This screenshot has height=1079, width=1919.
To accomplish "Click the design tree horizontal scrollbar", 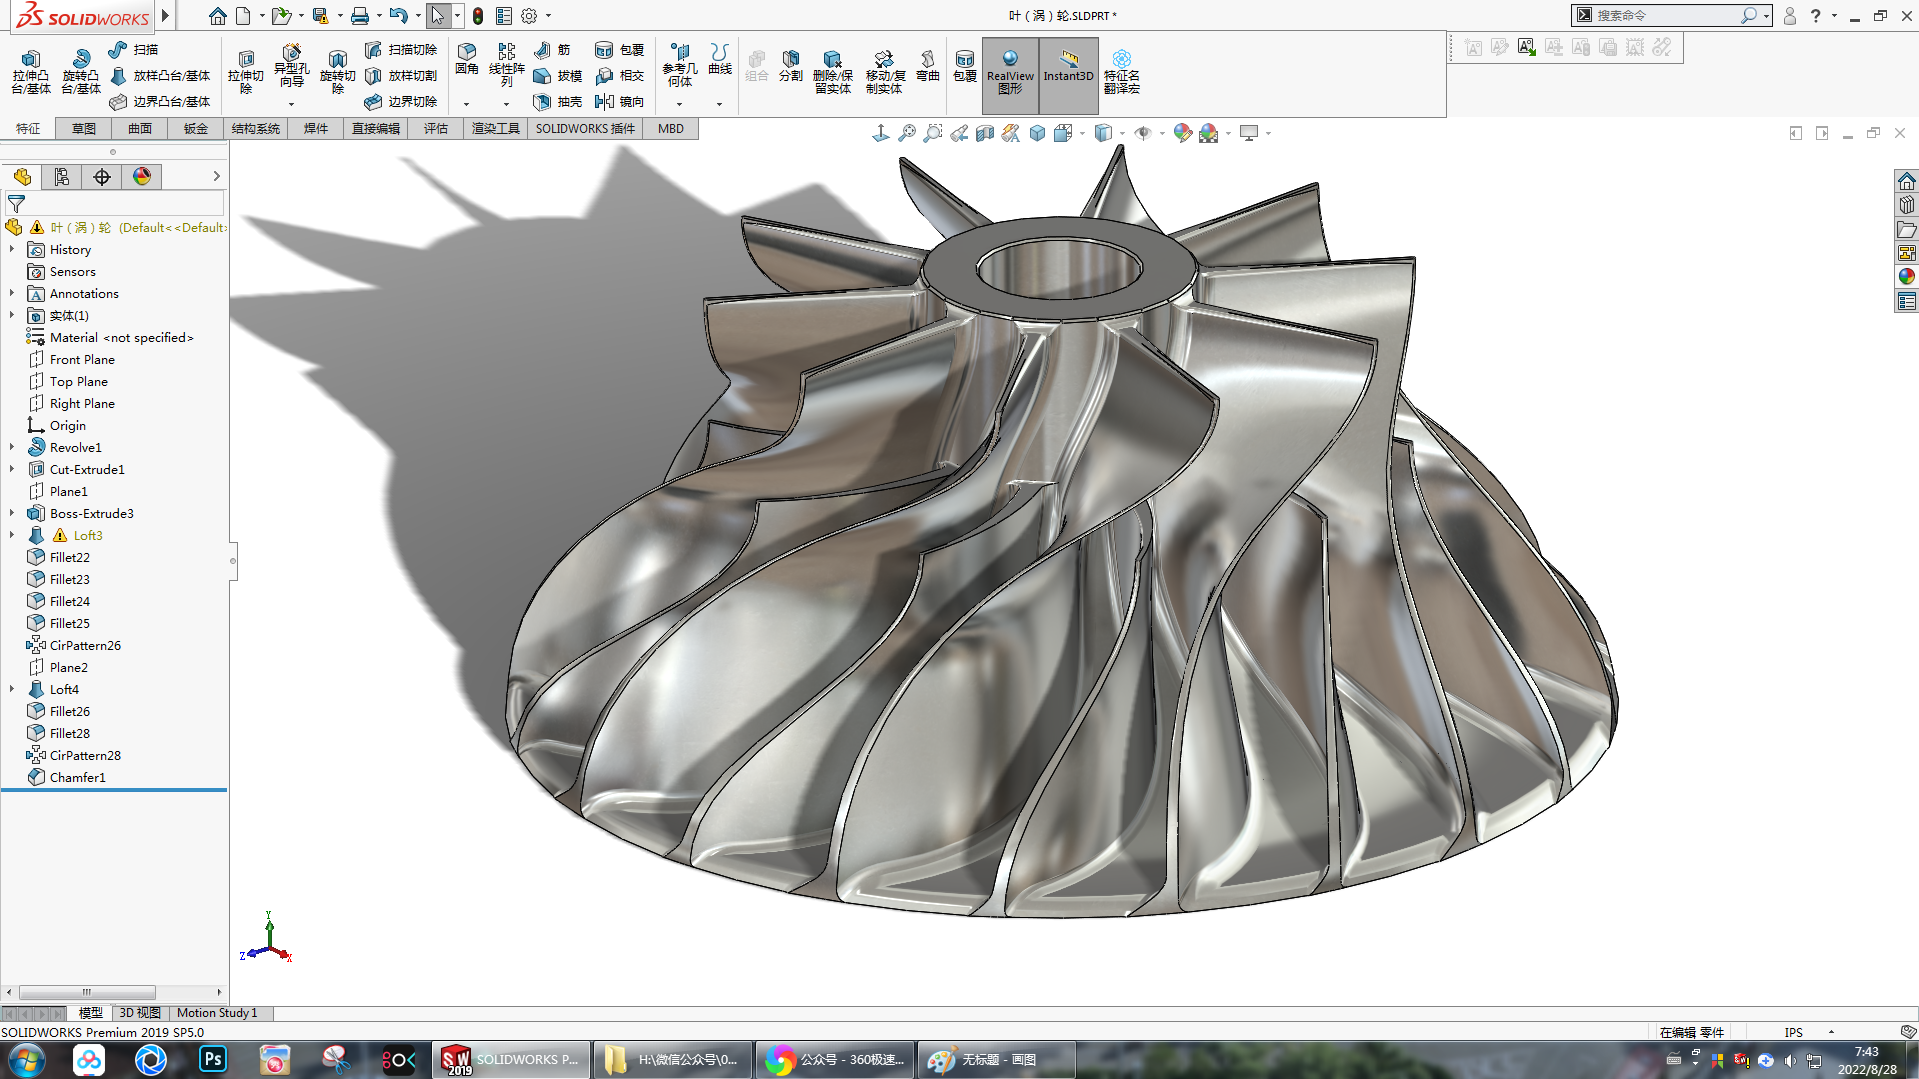I will point(87,992).
